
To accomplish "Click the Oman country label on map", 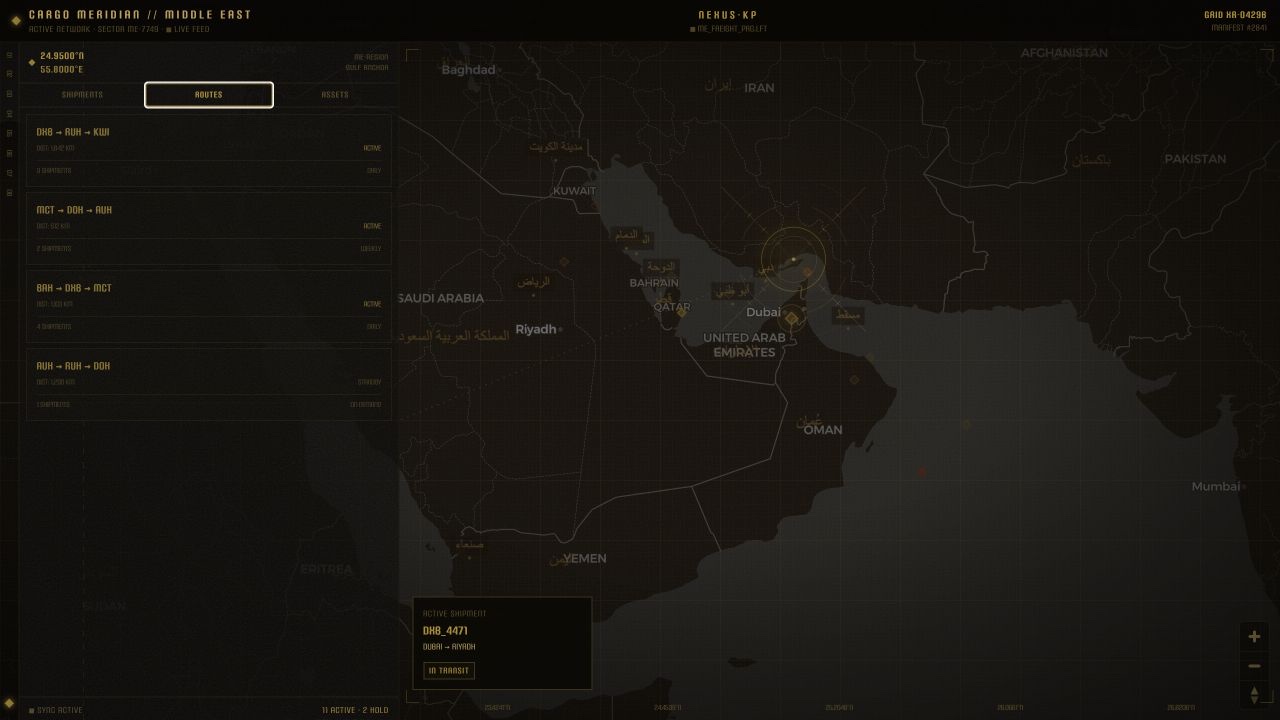I will [x=823, y=430].
